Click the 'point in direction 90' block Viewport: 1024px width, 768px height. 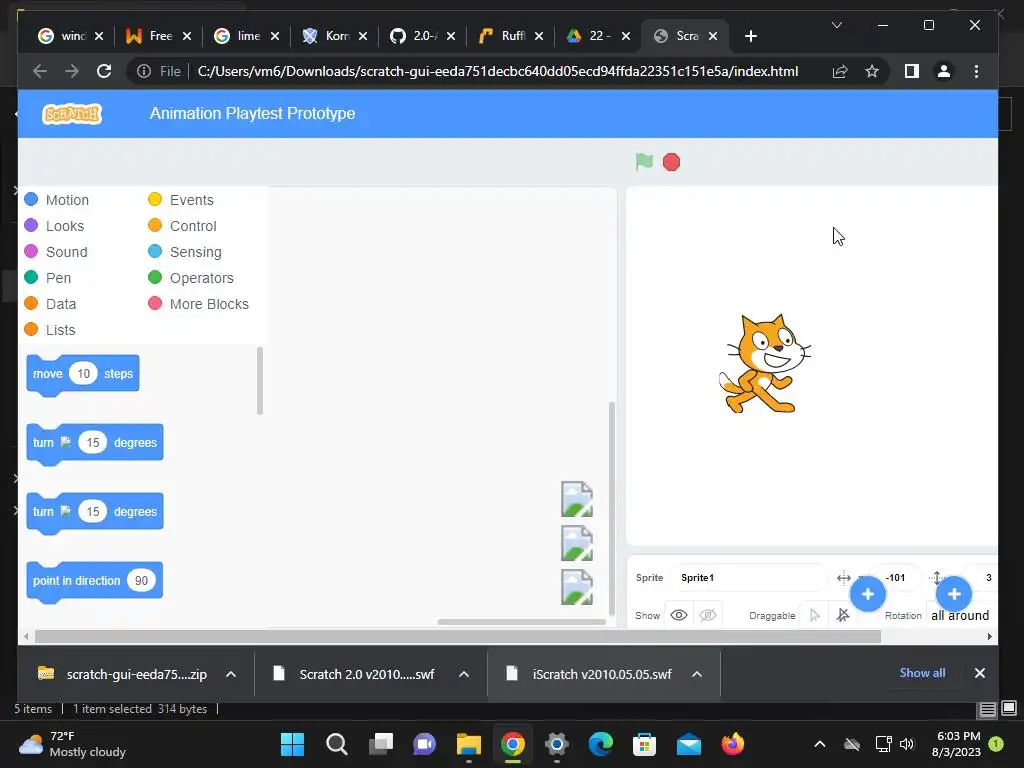click(x=95, y=582)
